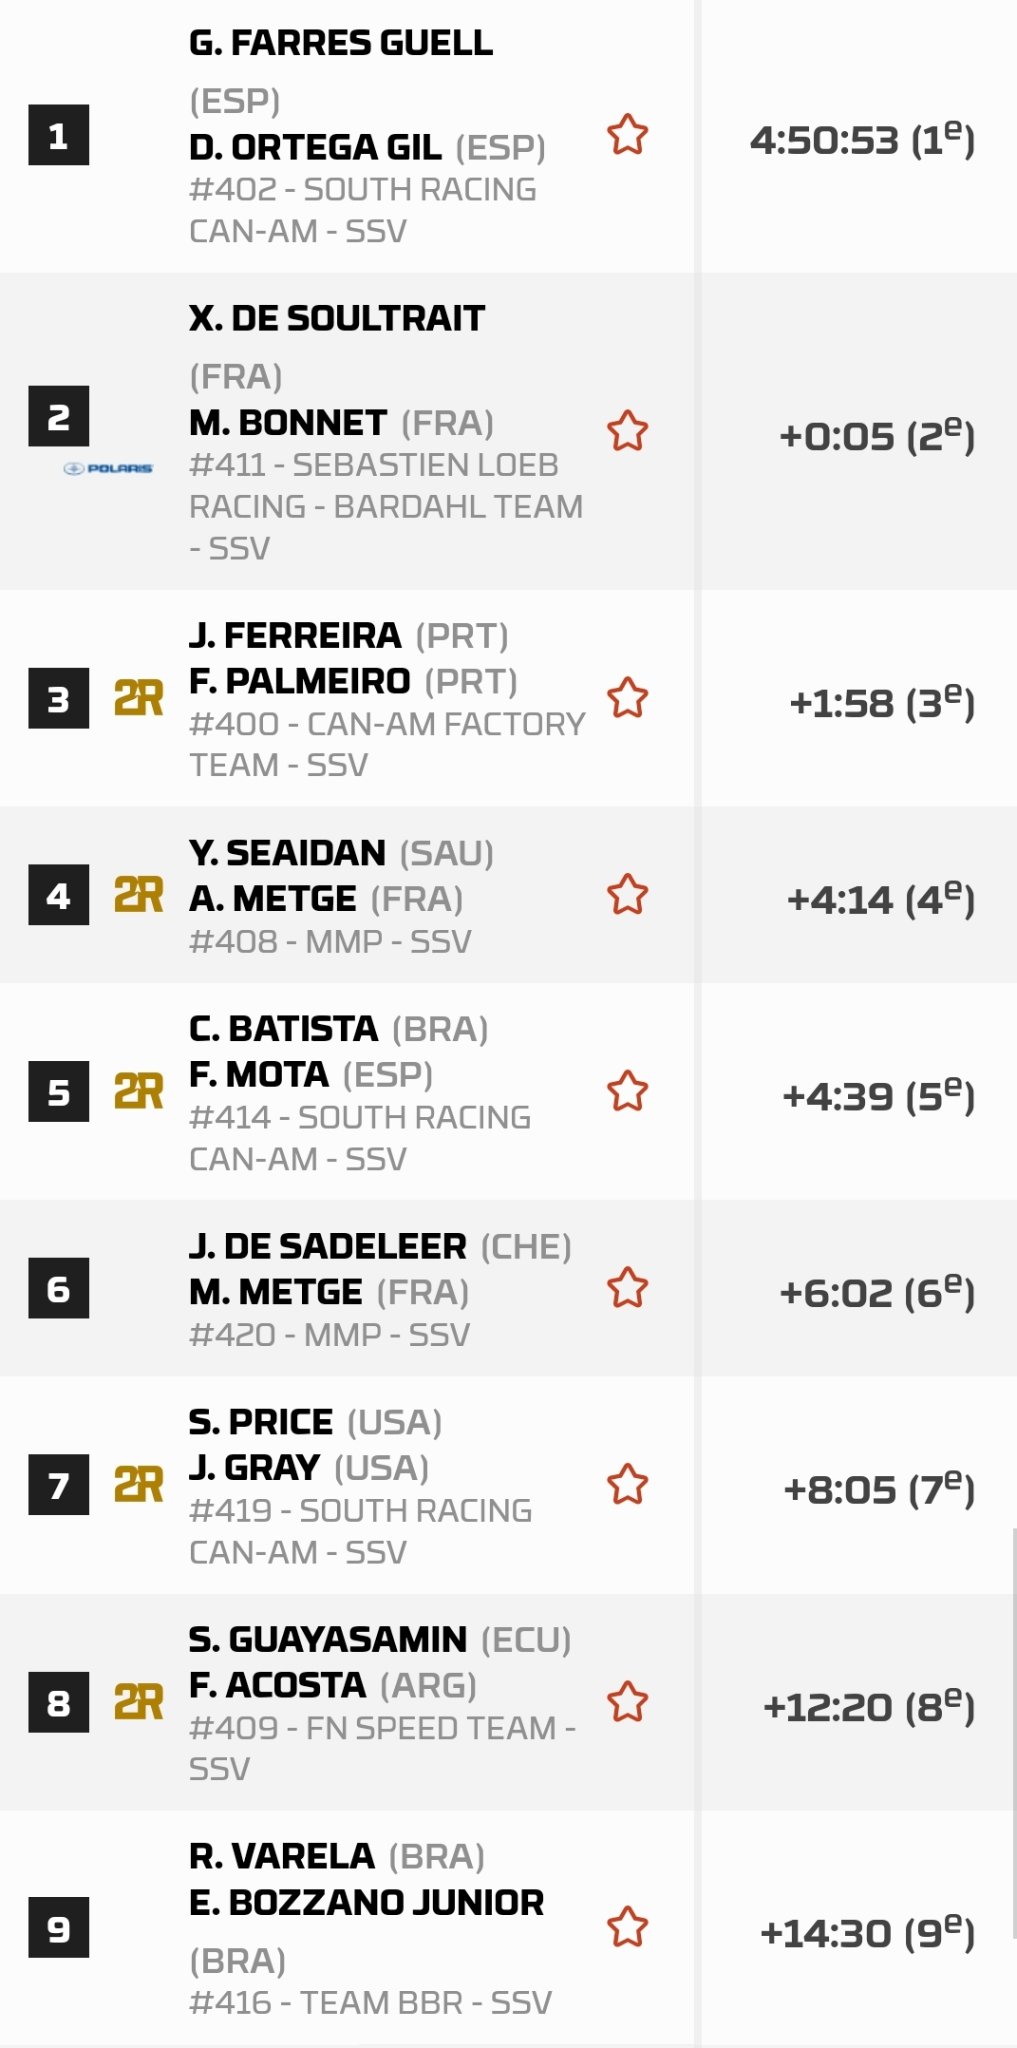Image resolution: width=1017 pixels, height=2048 pixels.
Task: Select the position 1 rank badge
Action: click(x=58, y=135)
